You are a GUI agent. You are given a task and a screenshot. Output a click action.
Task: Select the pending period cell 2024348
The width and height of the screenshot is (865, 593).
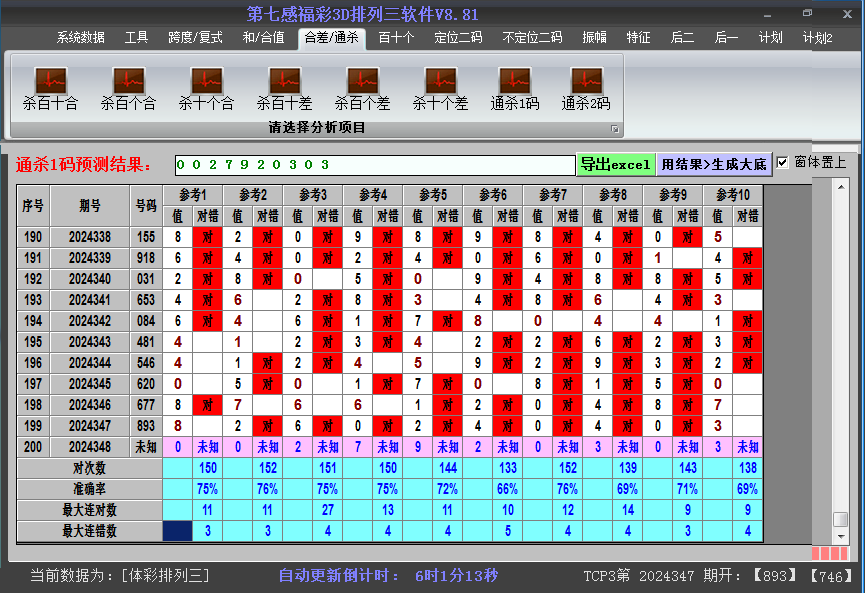pos(90,447)
